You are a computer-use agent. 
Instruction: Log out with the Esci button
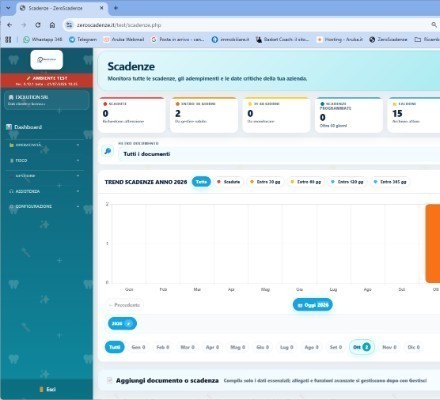click(47, 389)
